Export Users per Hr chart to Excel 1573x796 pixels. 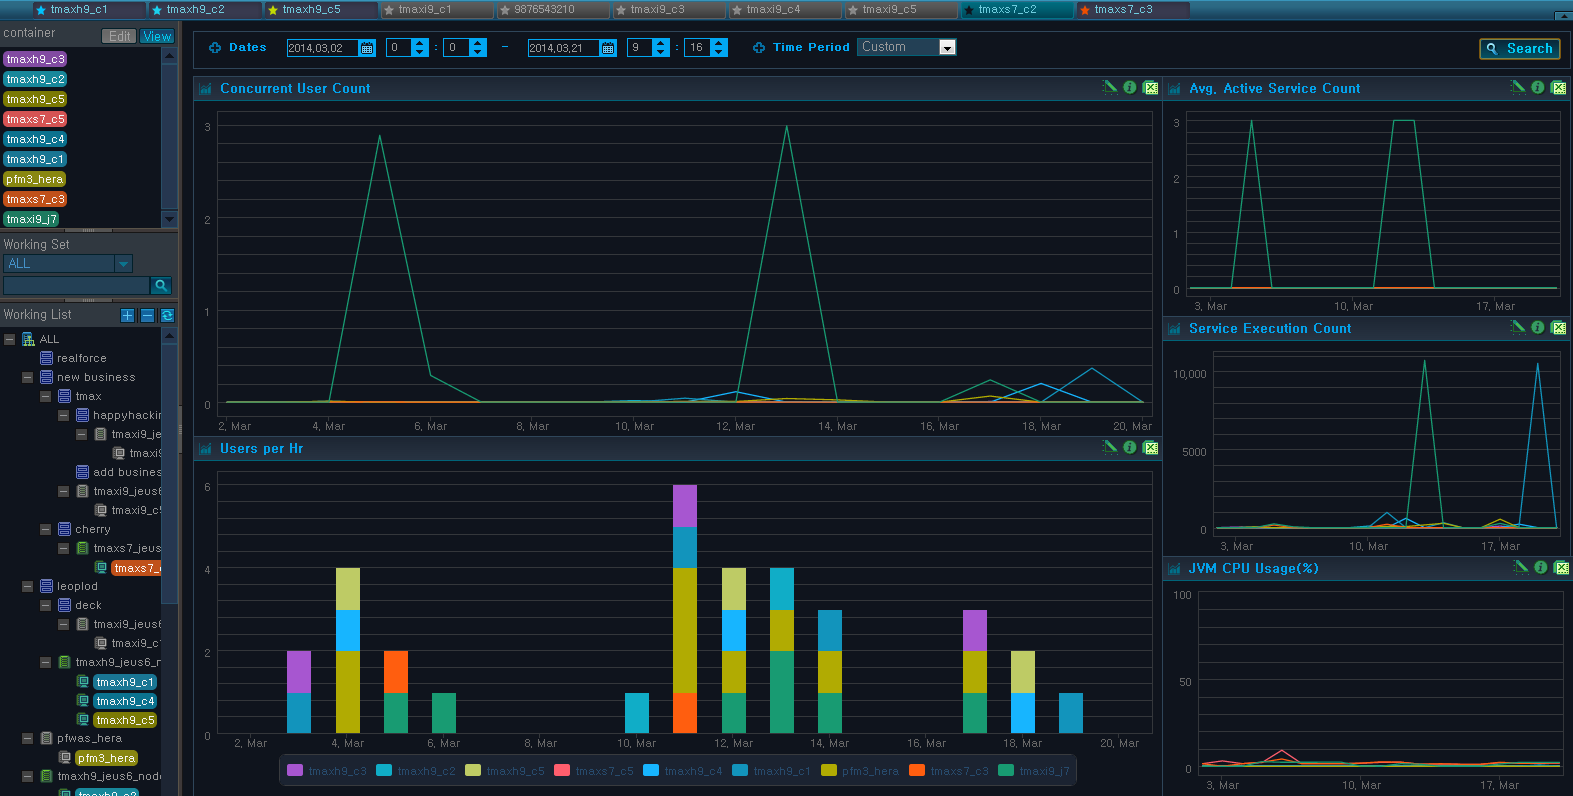[x=1151, y=447]
